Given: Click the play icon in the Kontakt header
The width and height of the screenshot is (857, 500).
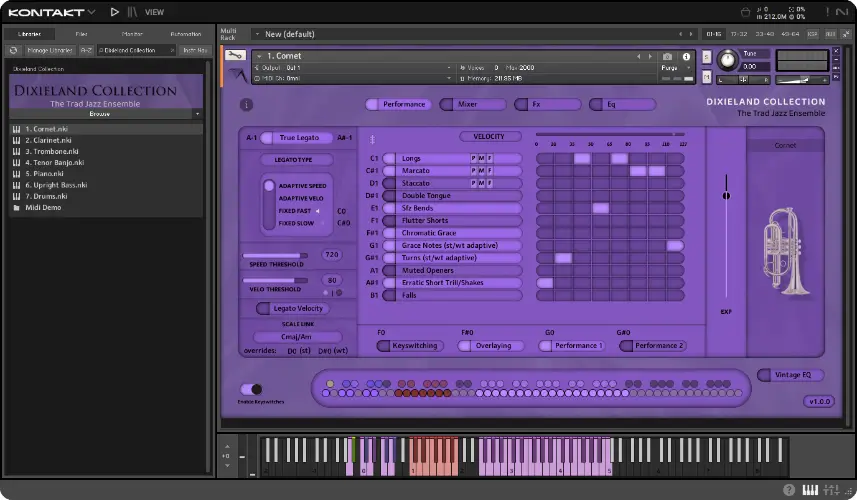Looking at the screenshot, I should pyautogui.click(x=115, y=12).
